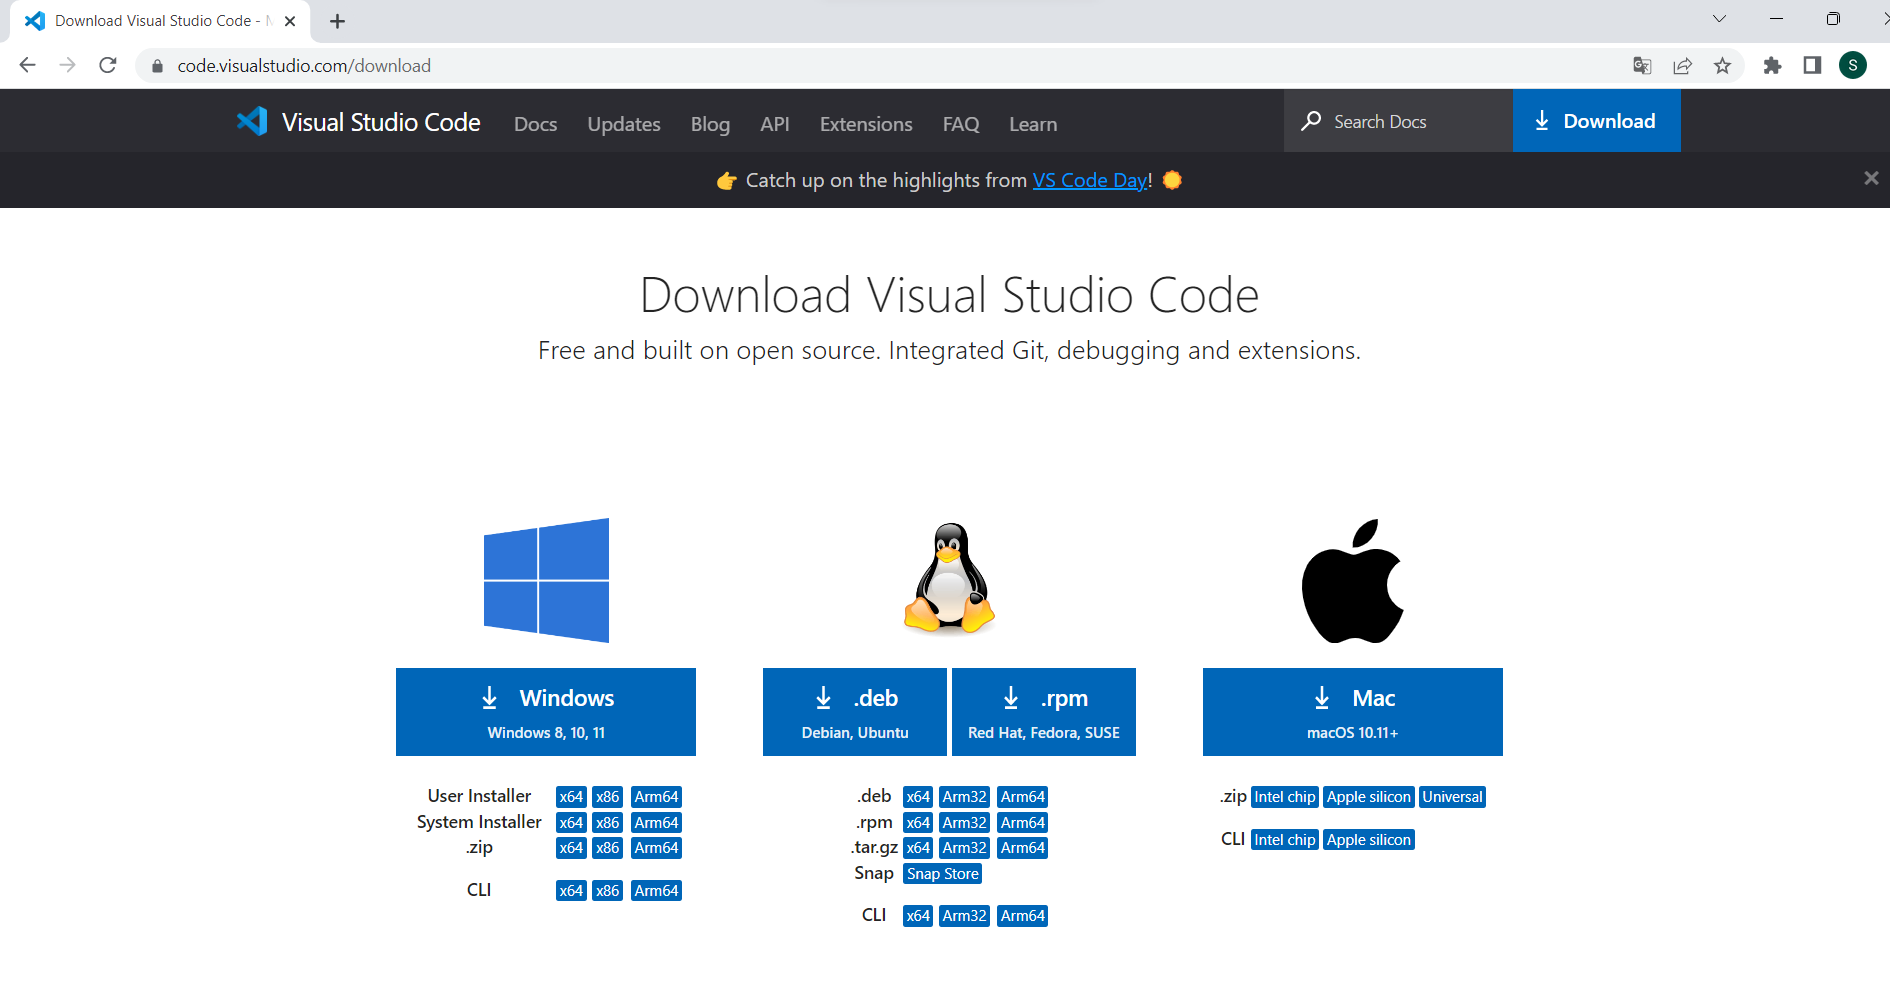
Task: Select Mac .zip Apple silicon
Action: click(1369, 797)
